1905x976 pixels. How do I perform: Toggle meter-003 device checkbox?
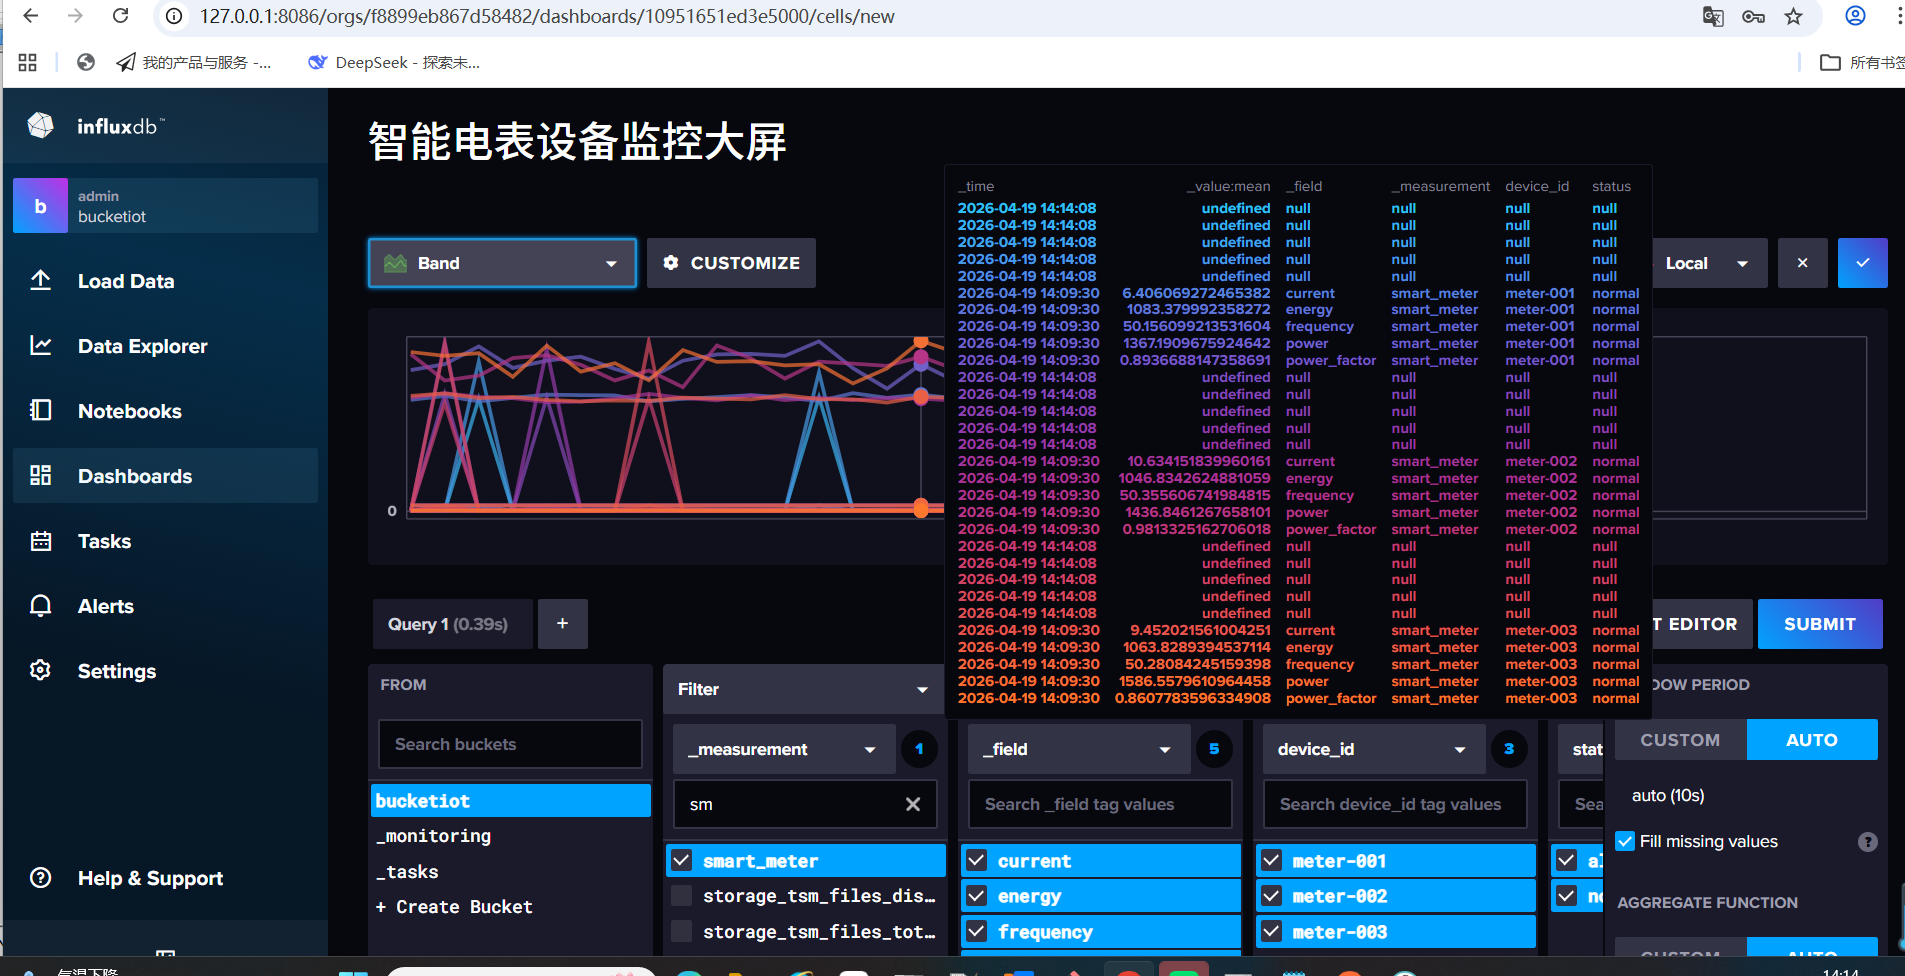click(1272, 931)
